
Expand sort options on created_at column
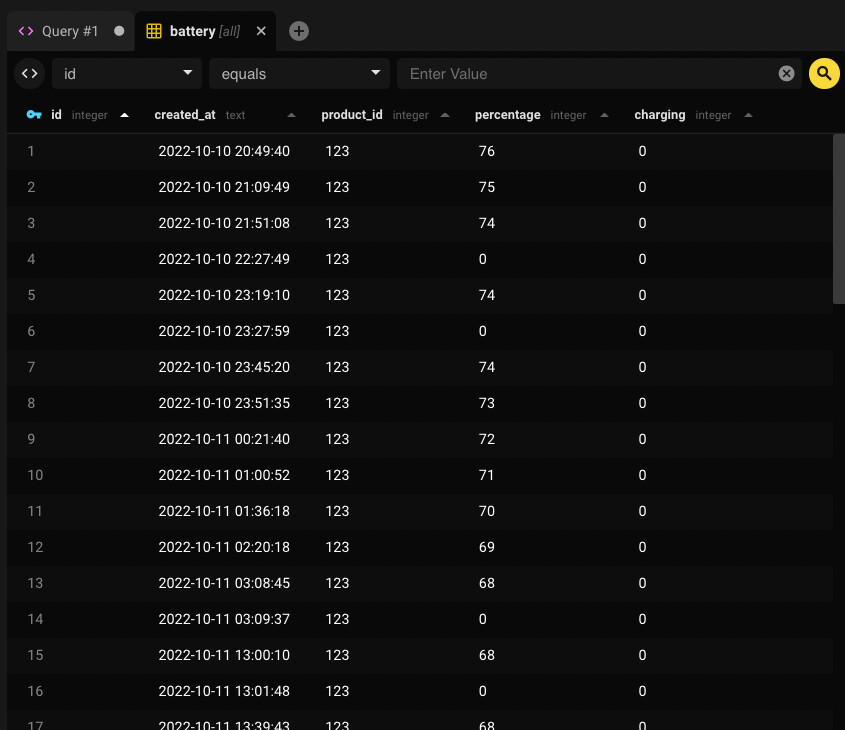pyautogui.click(x=290, y=115)
